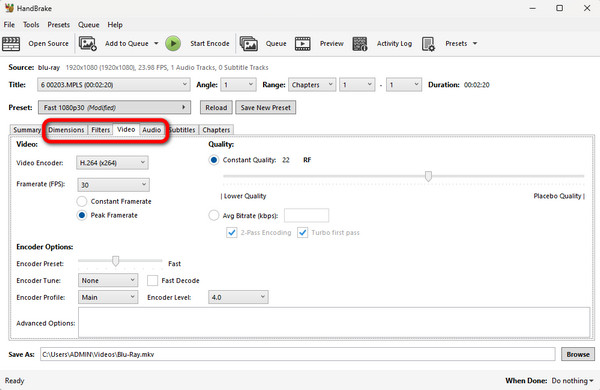Click the Open Source toolbar label
This screenshot has height=390, width=600.
click(48, 44)
